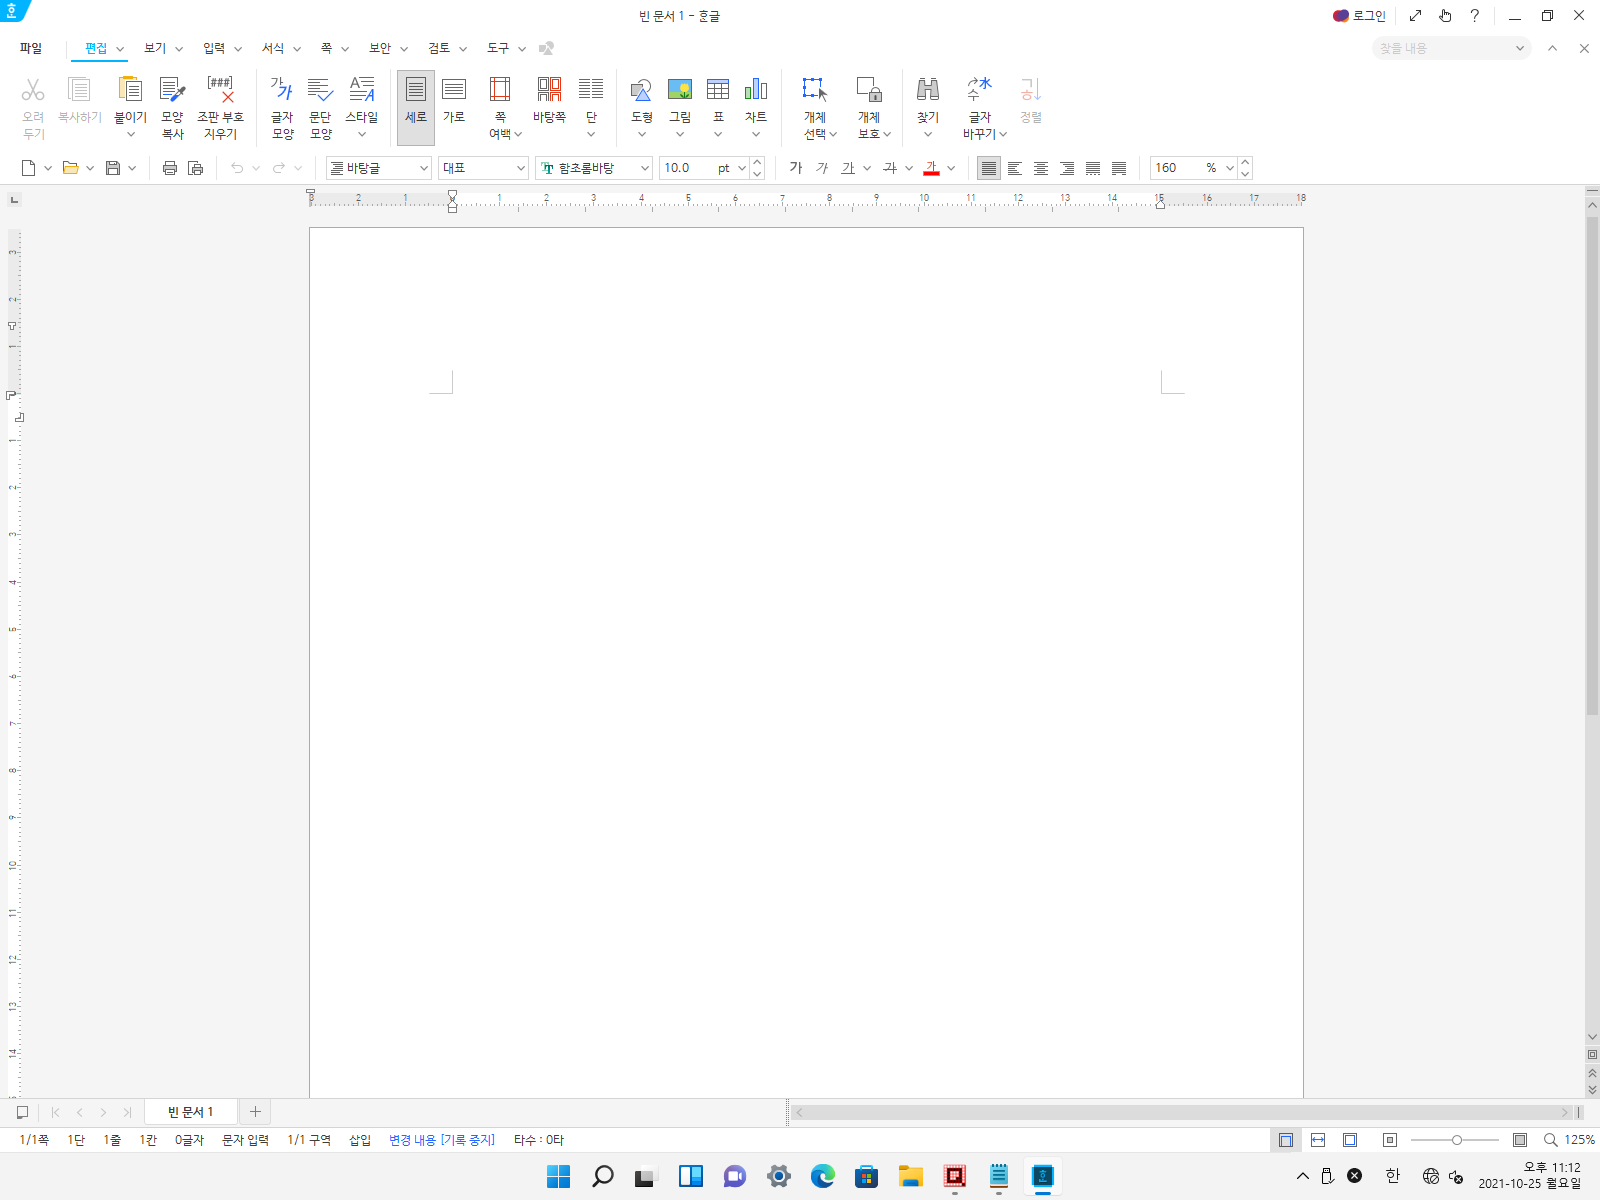This screenshot has width=1600, height=1200.
Task: Open the pt font size unit dropdown
Action: click(x=741, y=168)
